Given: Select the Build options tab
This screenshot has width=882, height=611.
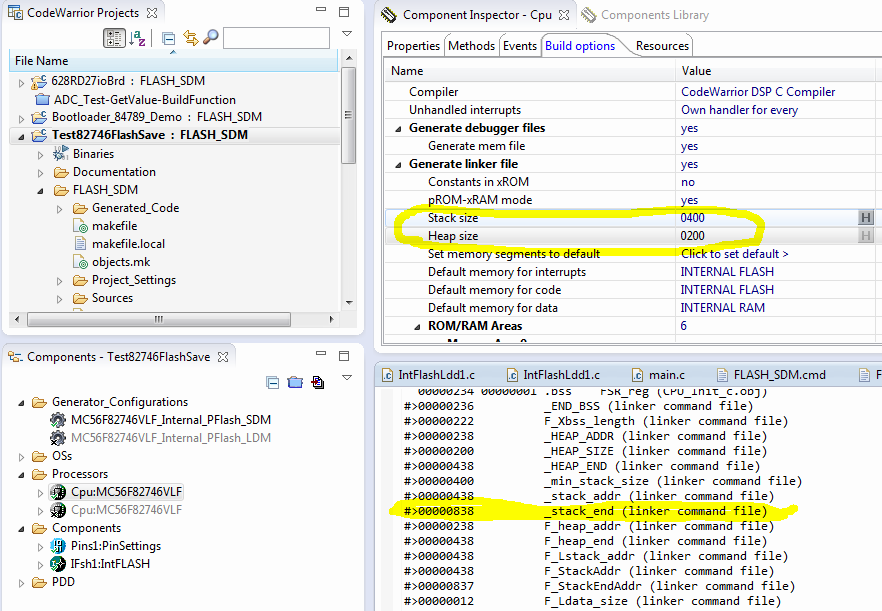Looking at the screenshot, I should pos(580,46).
